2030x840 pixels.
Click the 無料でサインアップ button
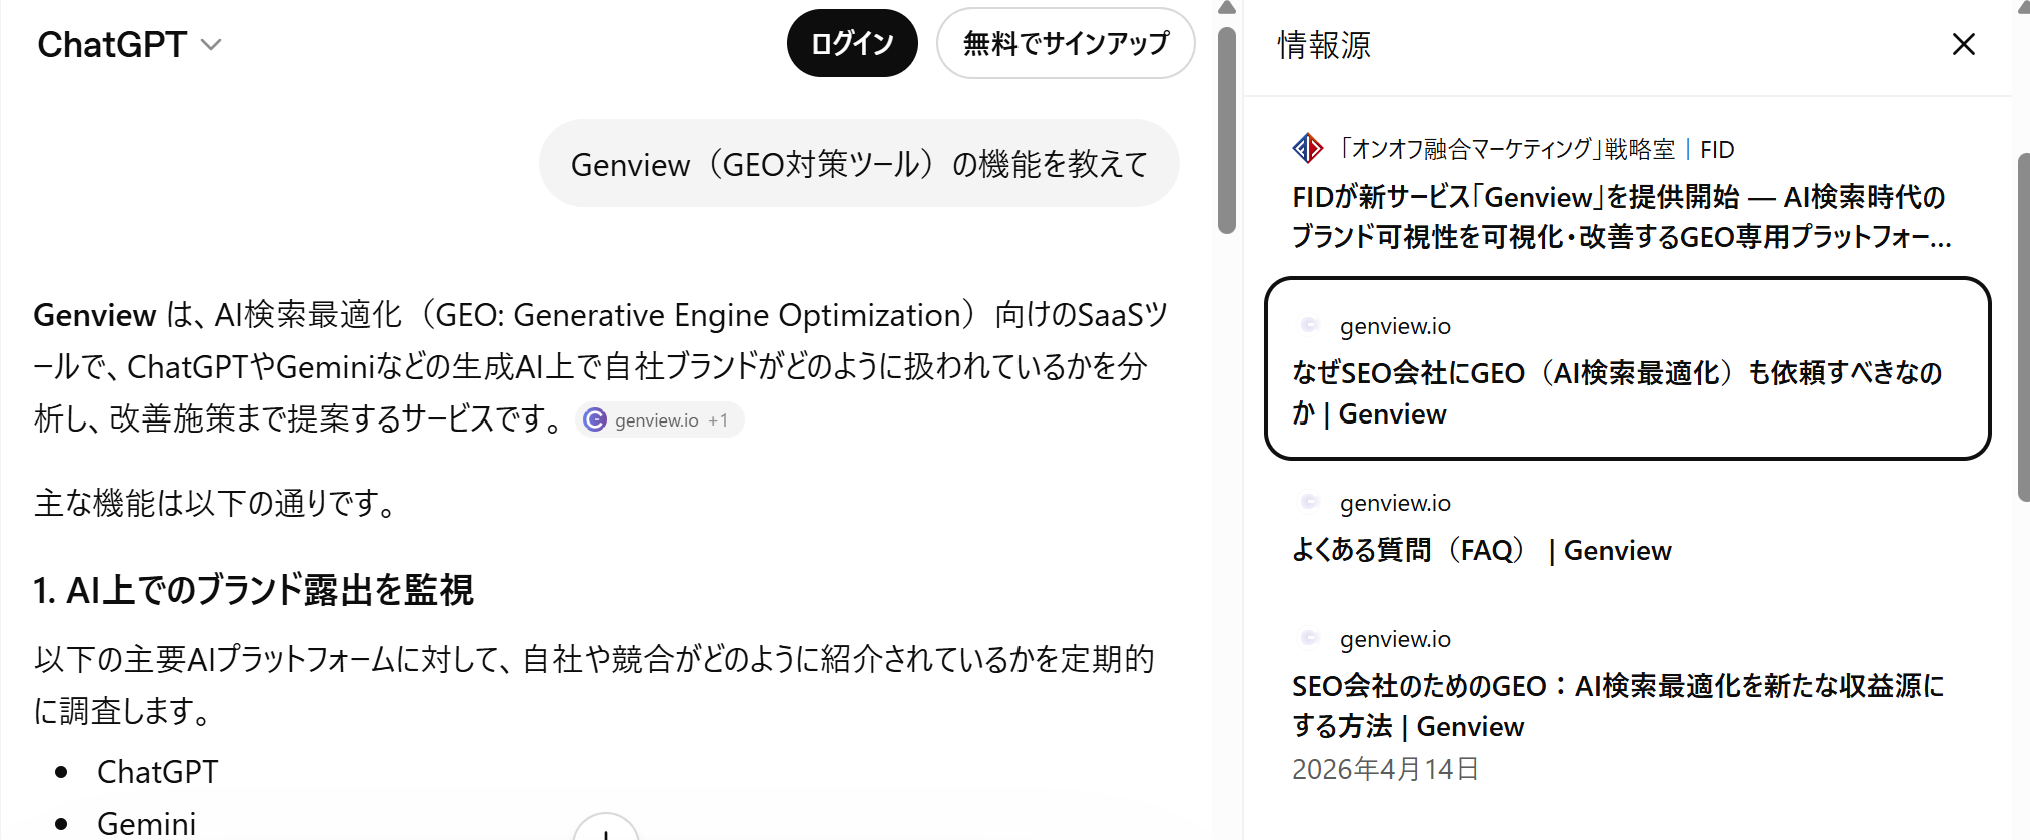coord(1065,43)
